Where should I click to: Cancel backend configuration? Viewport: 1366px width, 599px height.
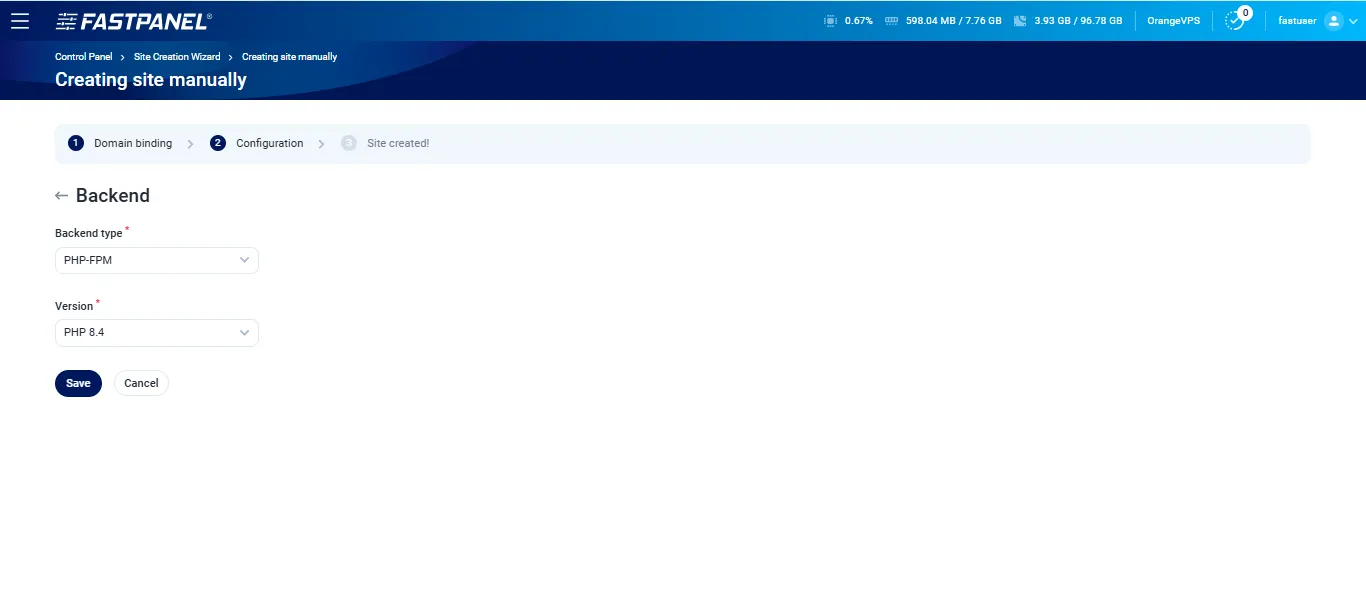coord(141,383)
